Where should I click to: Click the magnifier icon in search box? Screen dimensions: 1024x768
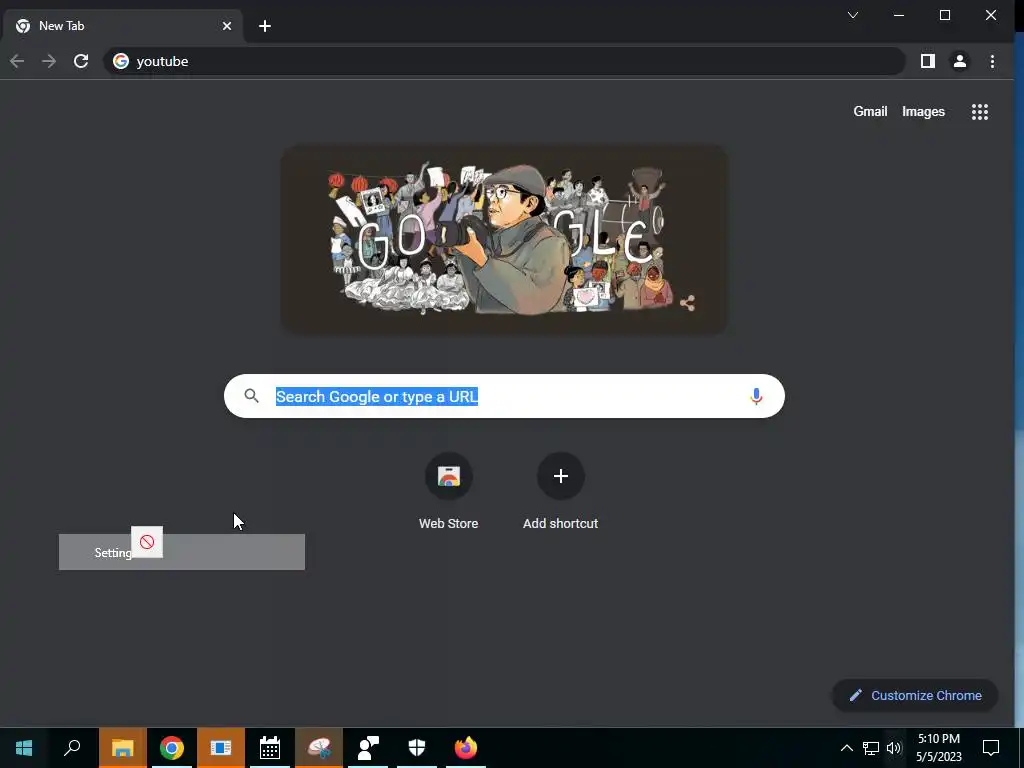[251, 396]
